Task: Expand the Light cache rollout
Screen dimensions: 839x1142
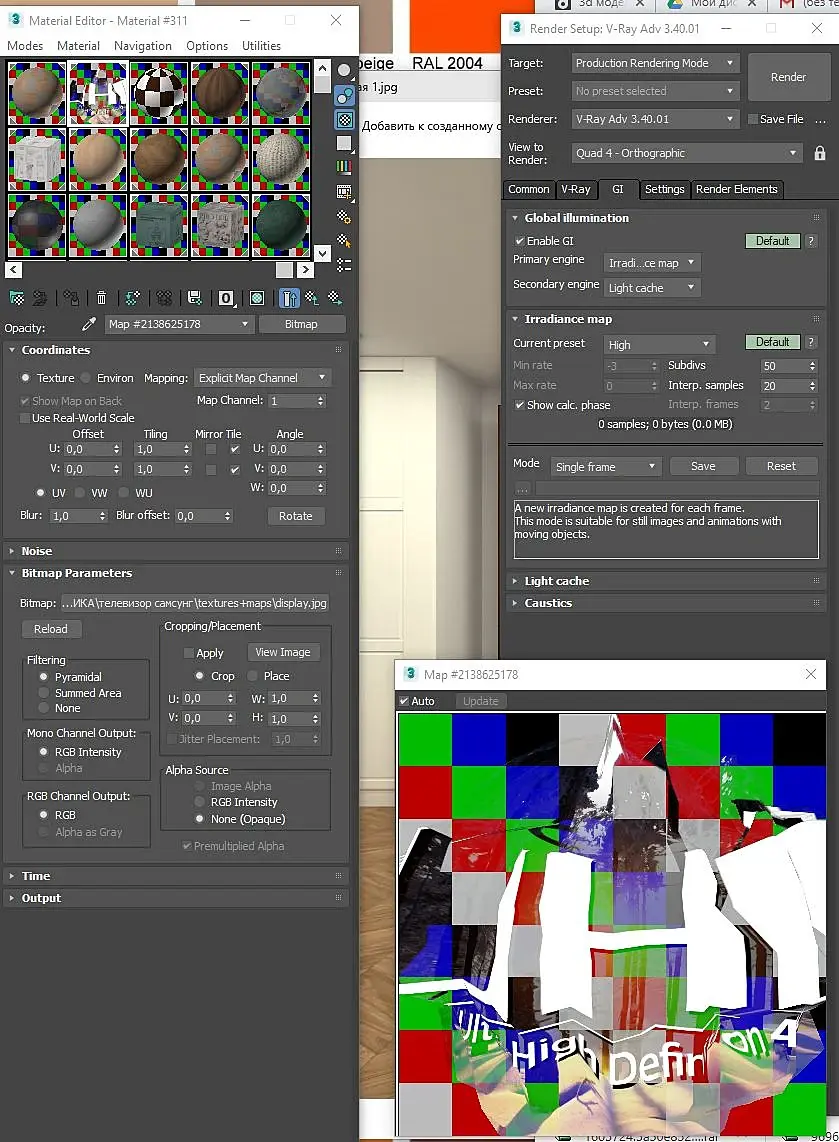Action: pyautogui.click(x=556, y=581)
